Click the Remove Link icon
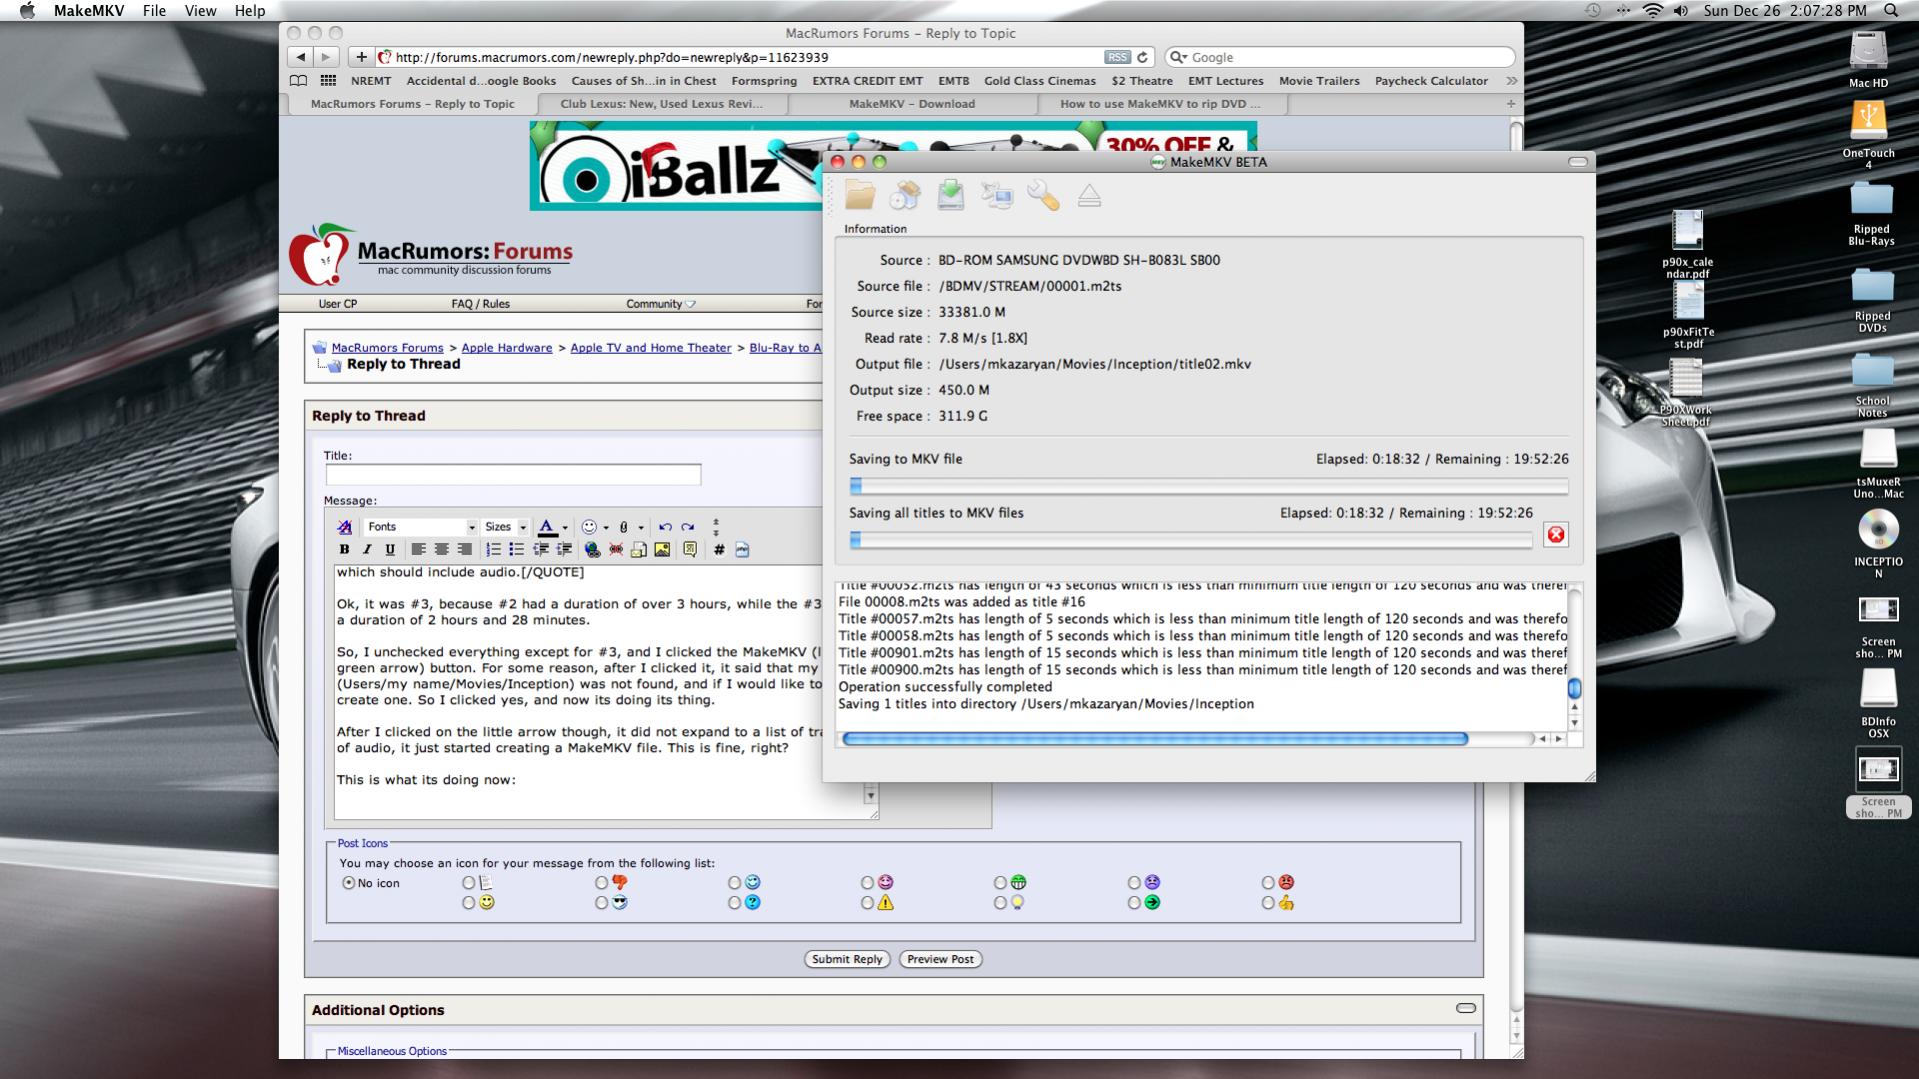 pyautogui.click(x=615, y=549)
